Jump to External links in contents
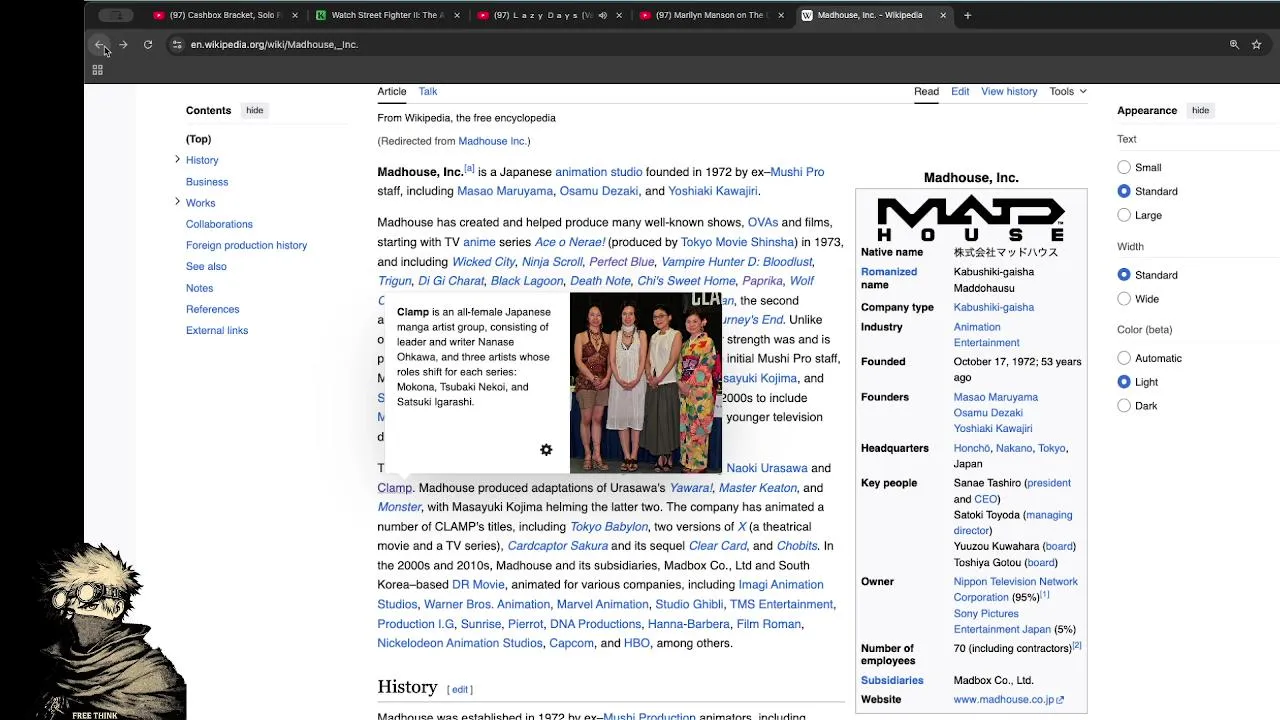This screenshot has height=720, width=1280. click(217, 330)
